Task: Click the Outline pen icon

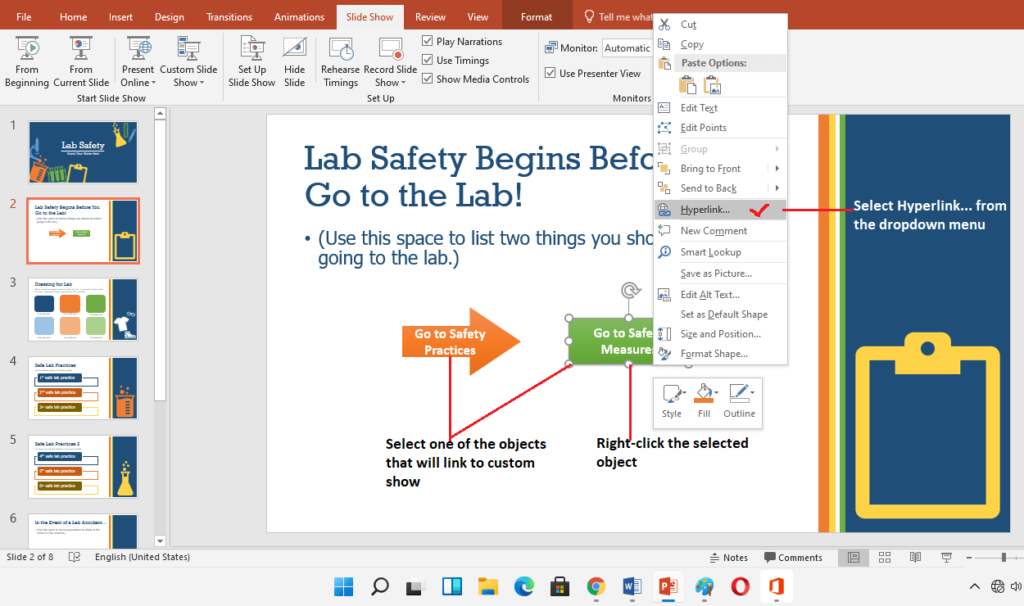Action: pos(738,392)
